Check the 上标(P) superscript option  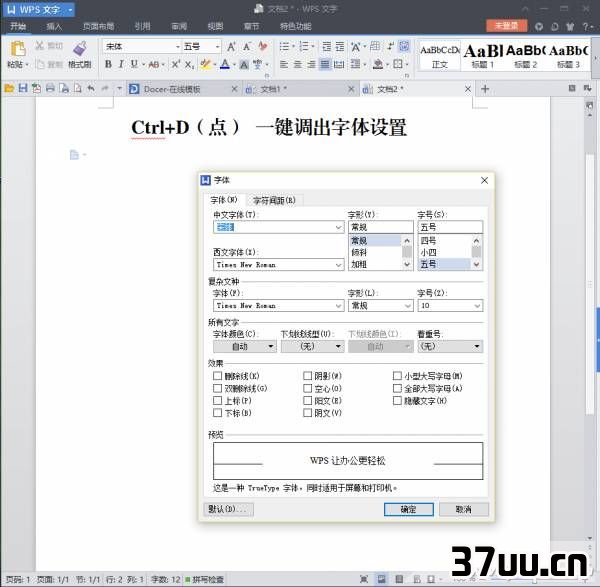point(217,401)
